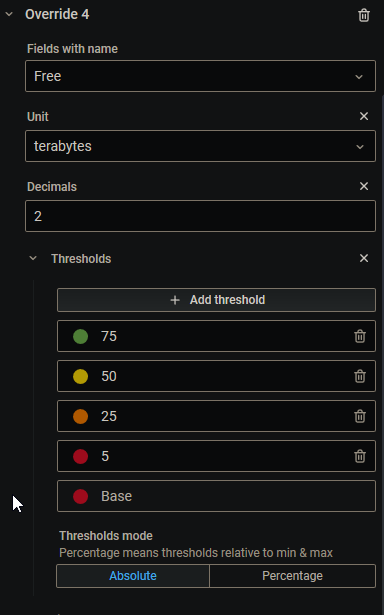The width and height of the screenshot is (384, 615).
Task: Delete the 75 threshold
Action: click(360, 336)
